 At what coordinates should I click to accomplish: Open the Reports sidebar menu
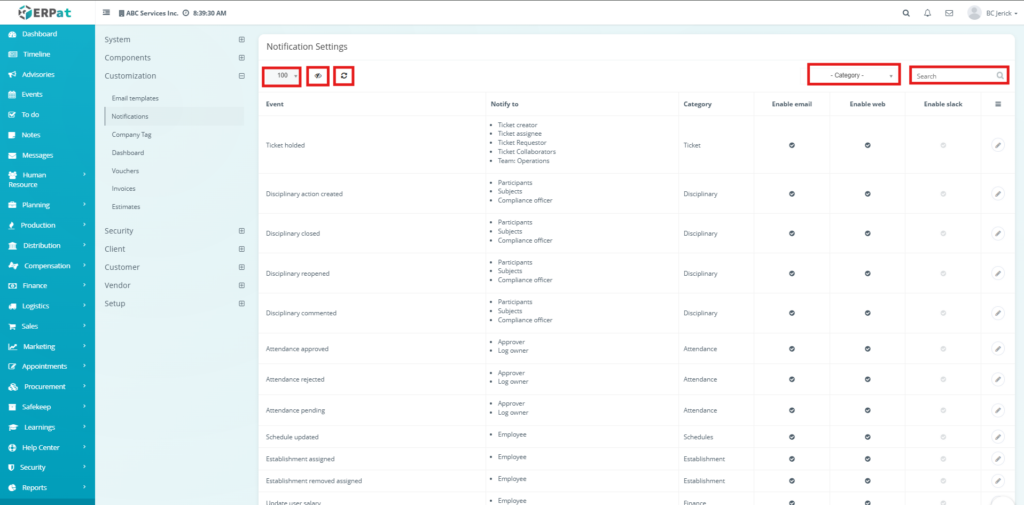click(x=47, y=487)
